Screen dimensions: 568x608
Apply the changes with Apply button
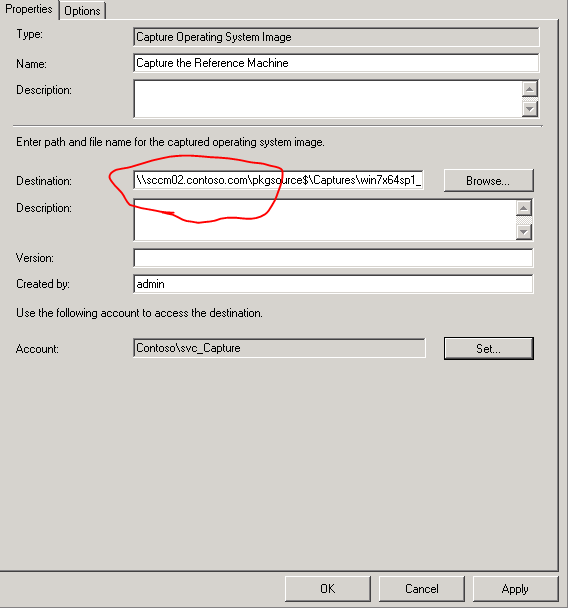point(515,589)
